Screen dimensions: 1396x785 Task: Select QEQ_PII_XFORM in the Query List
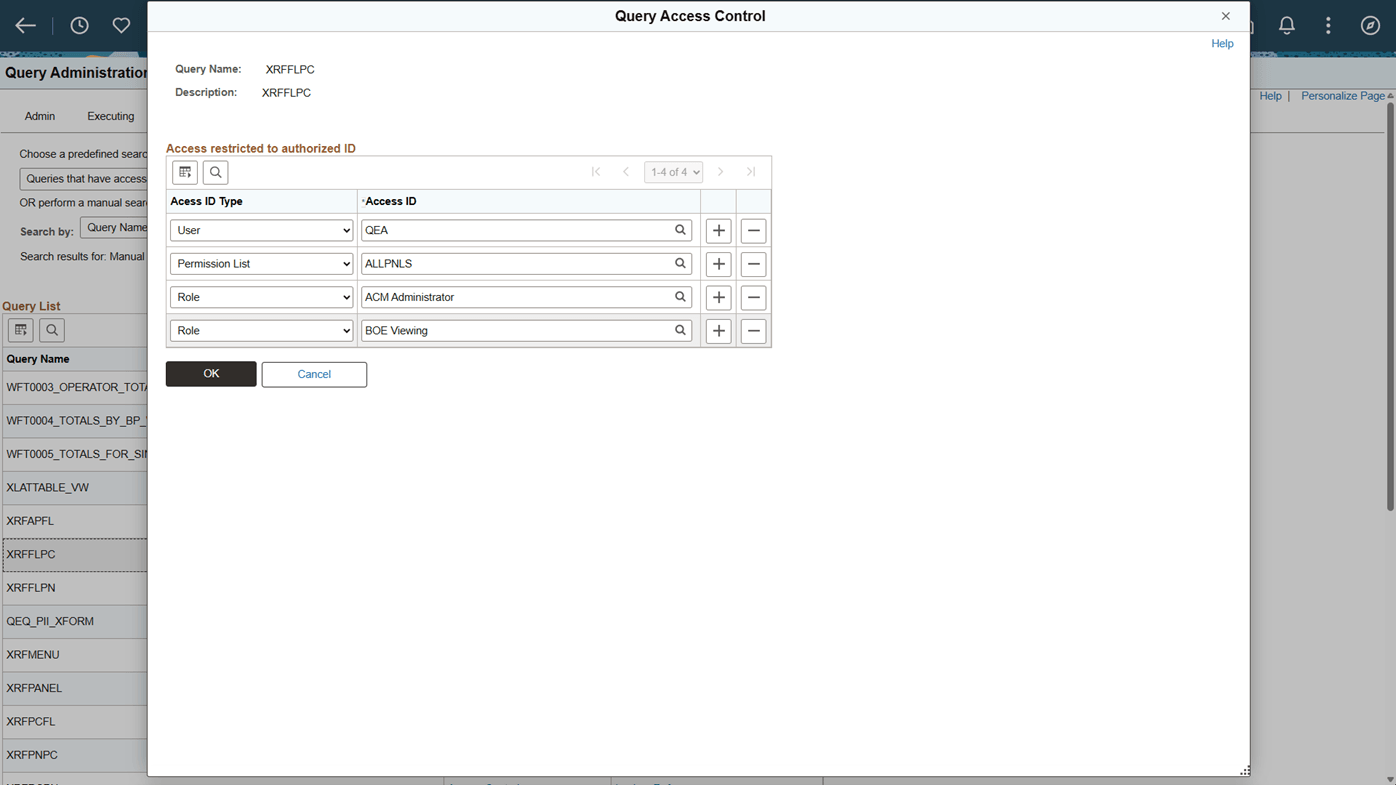50,621
